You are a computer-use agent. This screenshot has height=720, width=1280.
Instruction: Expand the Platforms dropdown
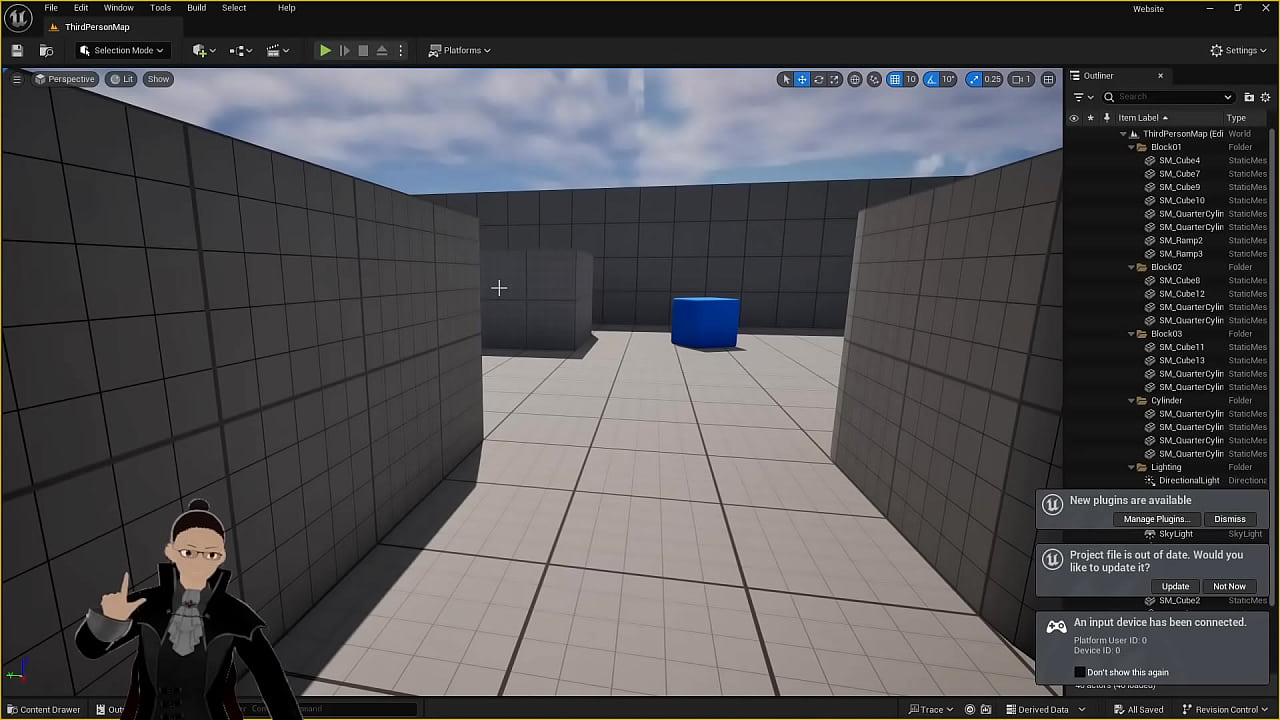460,50
